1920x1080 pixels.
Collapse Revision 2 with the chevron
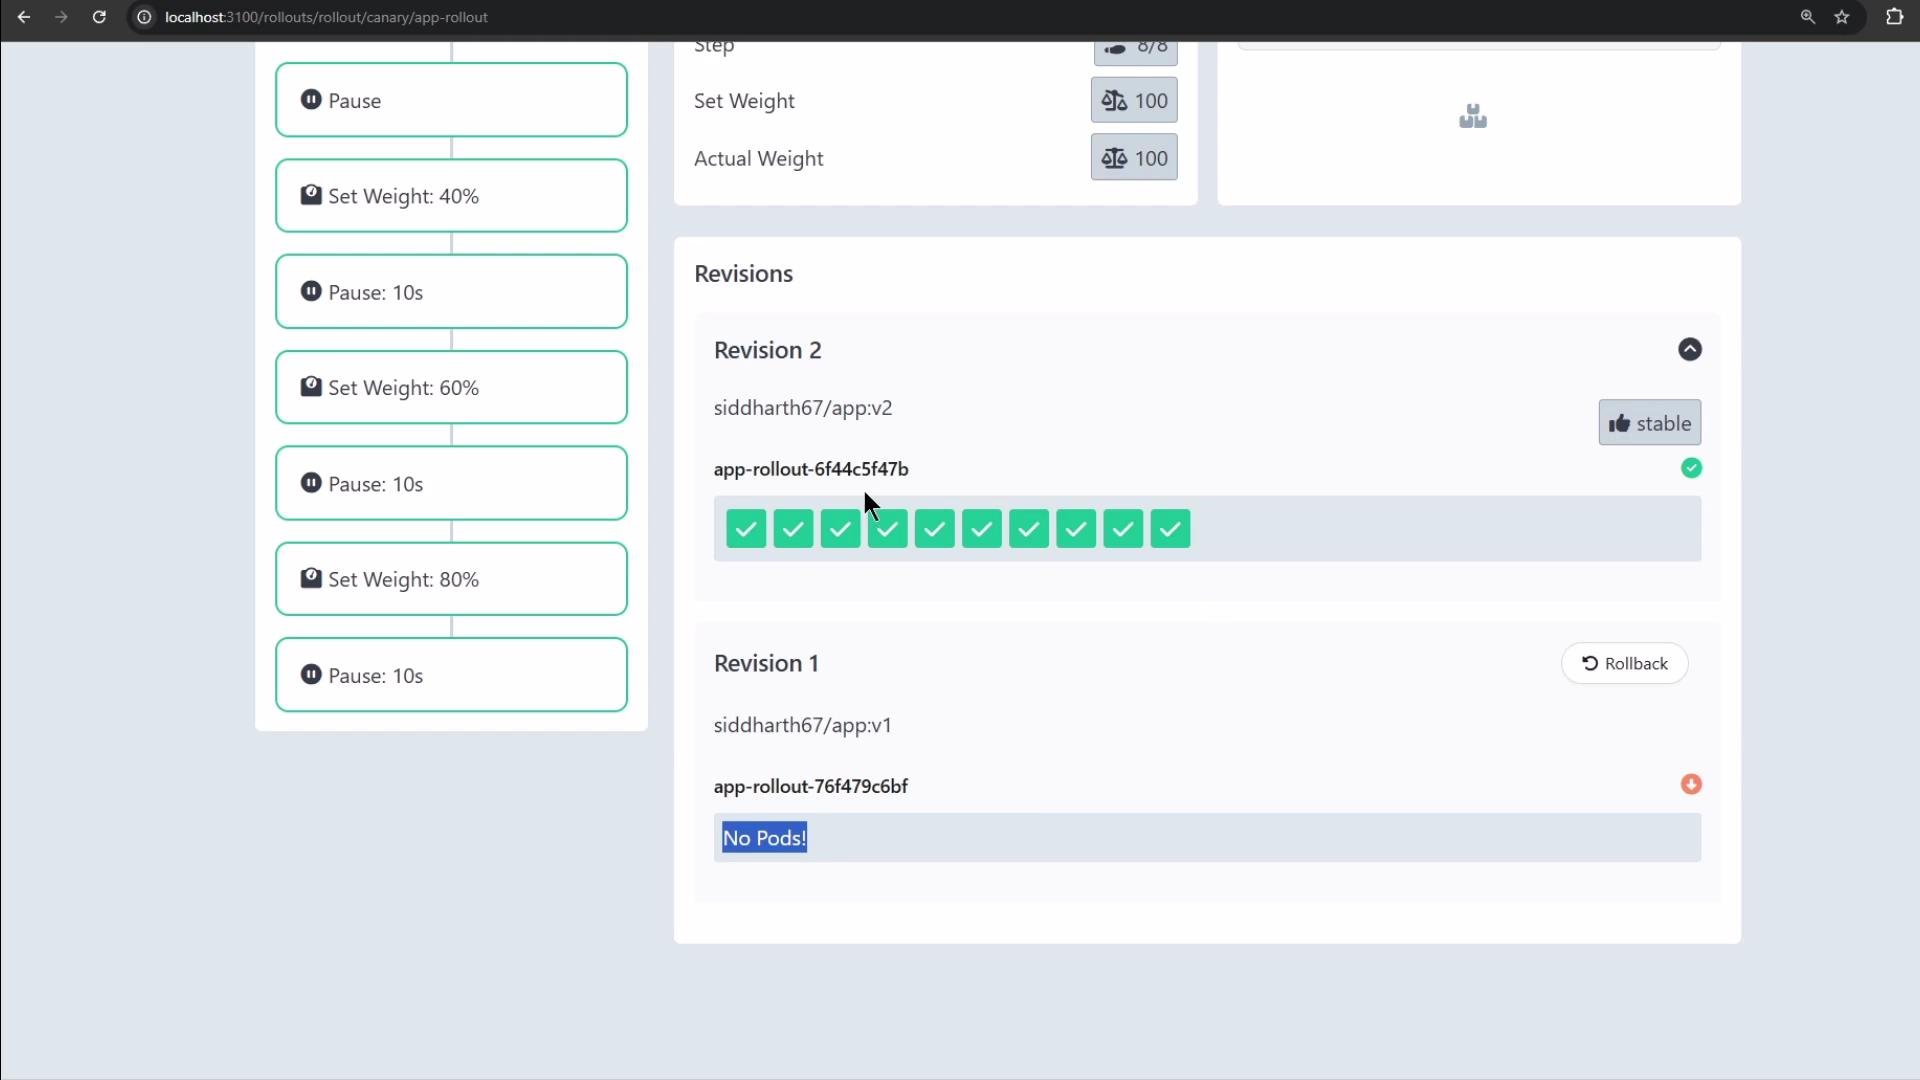point(1689,349)
